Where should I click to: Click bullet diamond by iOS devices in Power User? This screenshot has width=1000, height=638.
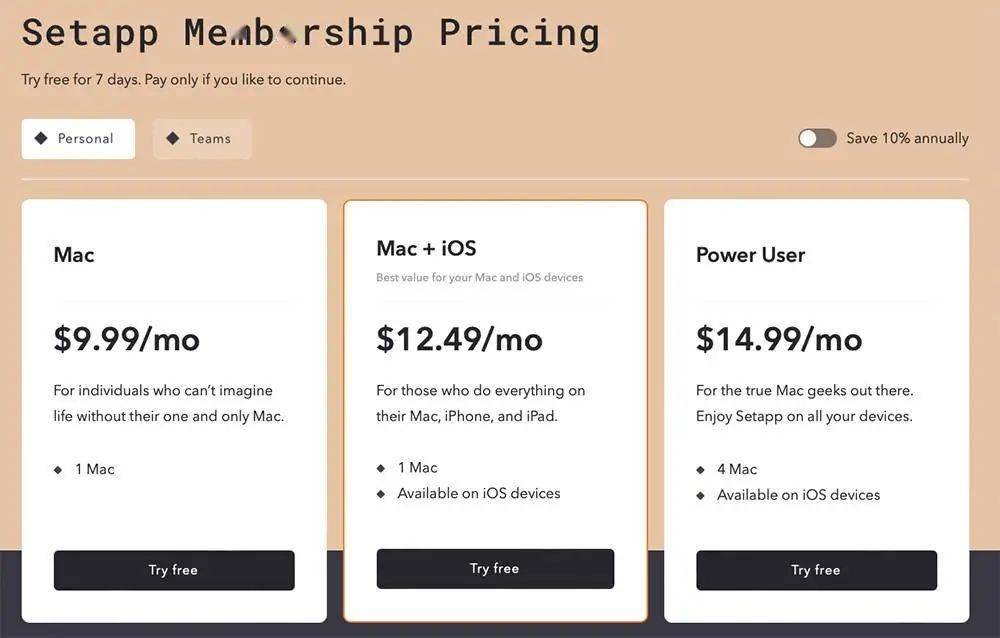(701, 496)
